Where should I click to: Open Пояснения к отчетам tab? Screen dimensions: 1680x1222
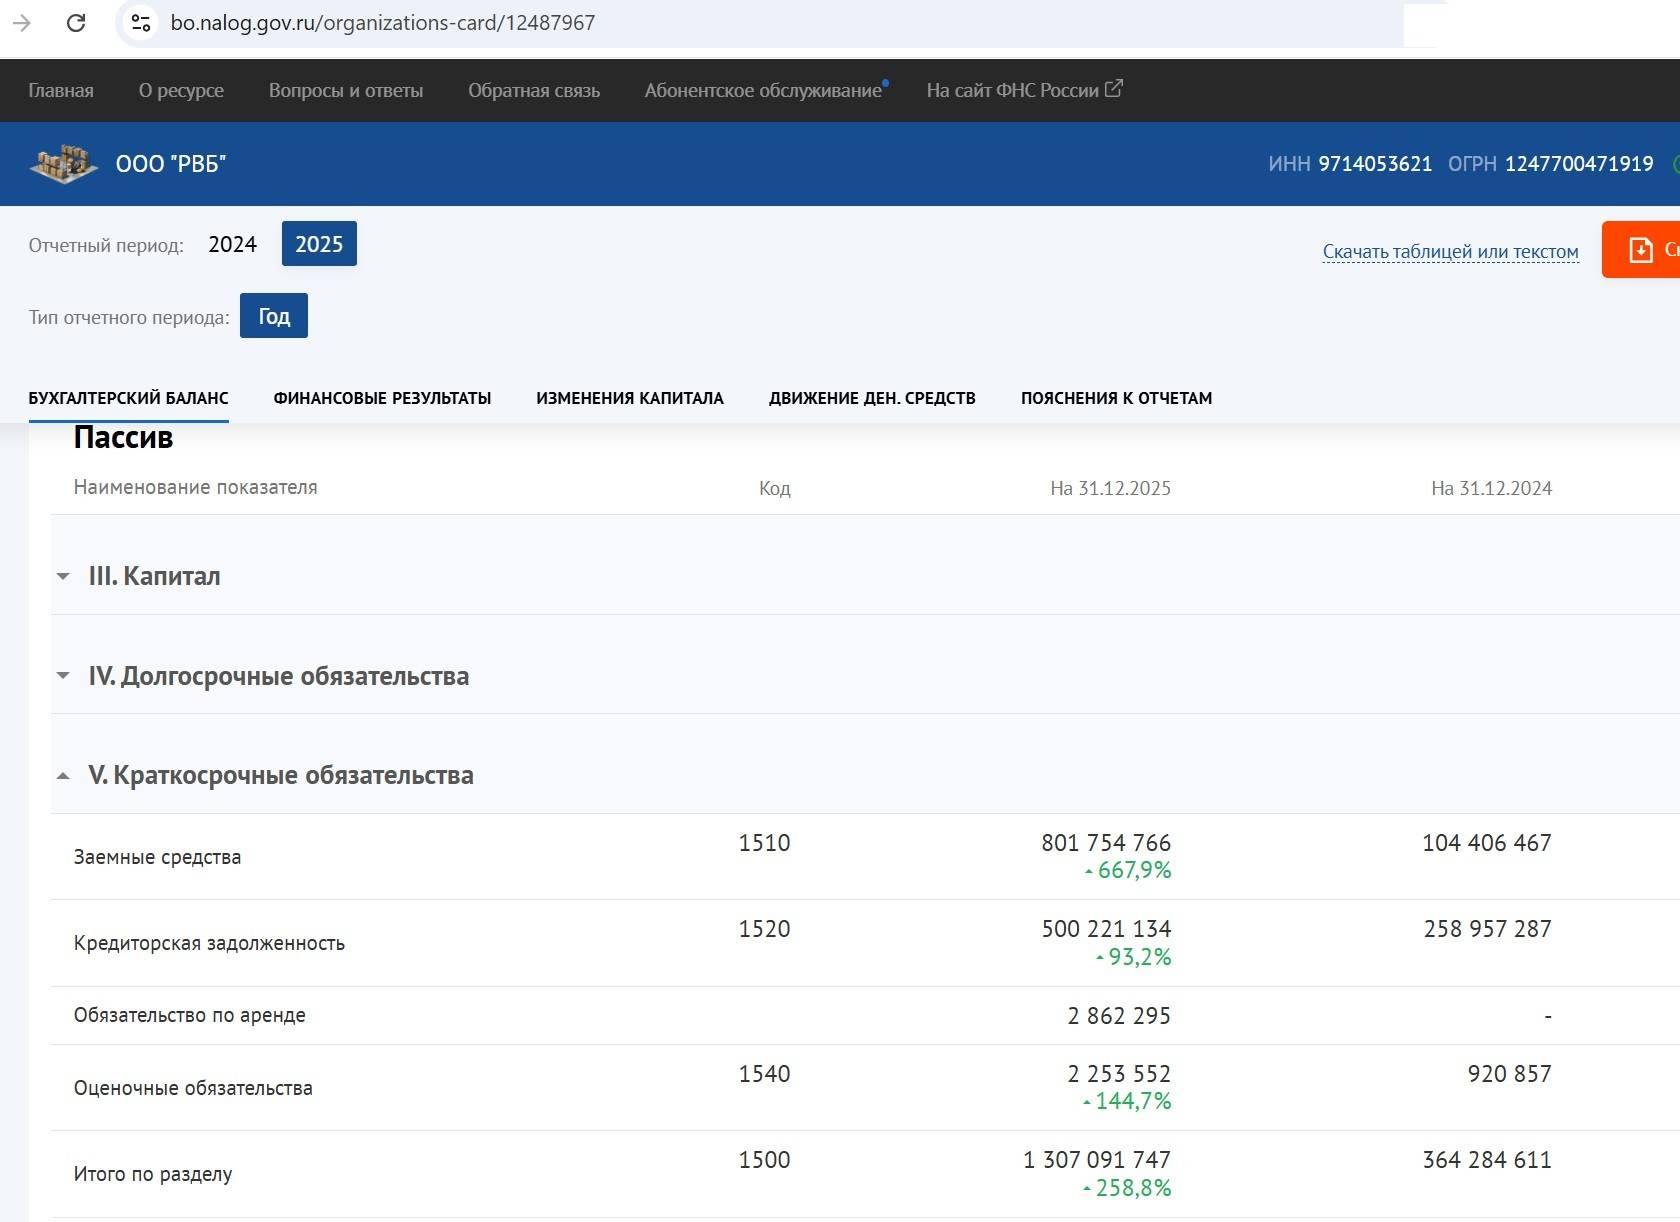coord(1116,398)
